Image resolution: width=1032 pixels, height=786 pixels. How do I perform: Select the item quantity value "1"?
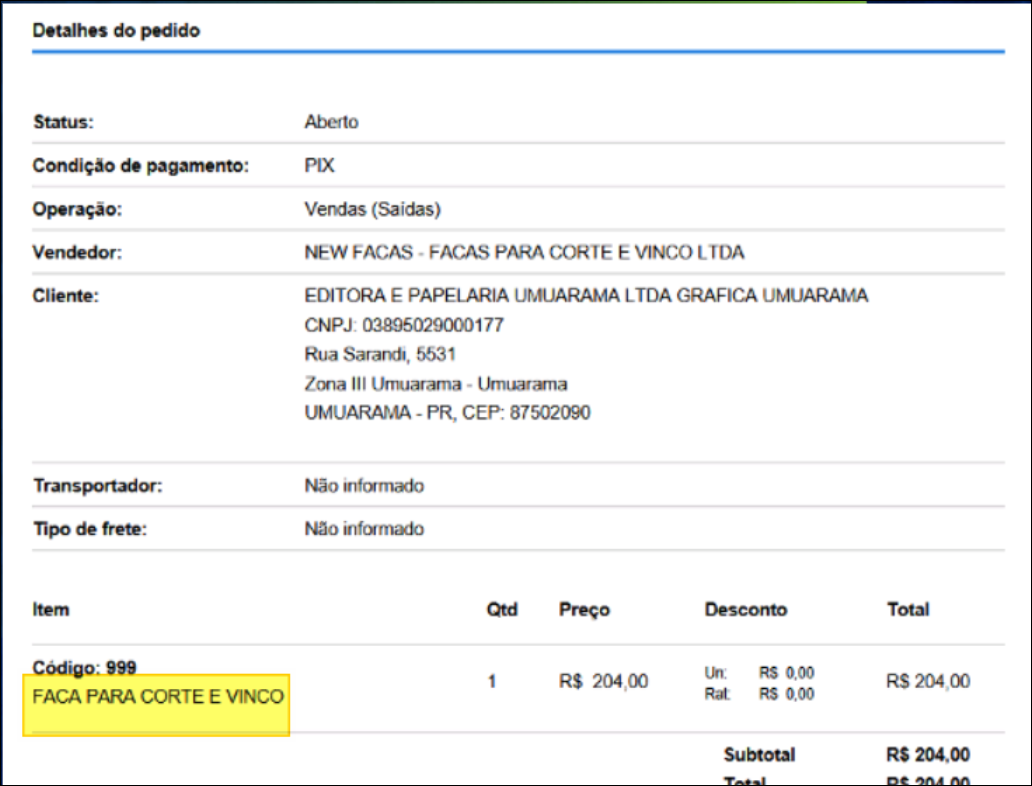pyautogui.click(x=492, y=681)
